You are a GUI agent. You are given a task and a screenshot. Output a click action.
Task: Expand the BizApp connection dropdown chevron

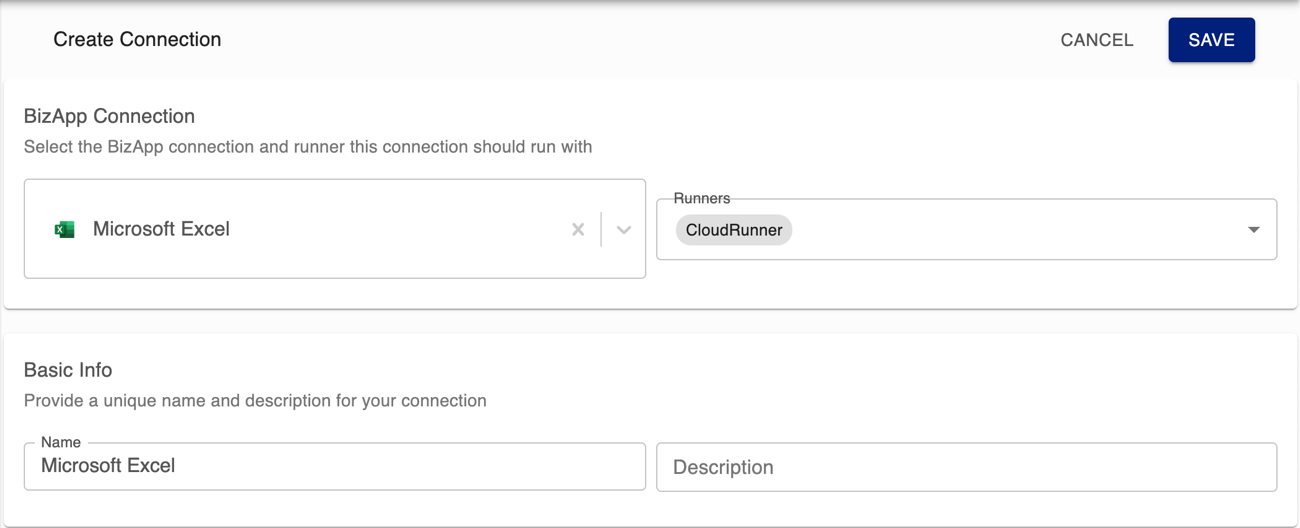(624, 230)
